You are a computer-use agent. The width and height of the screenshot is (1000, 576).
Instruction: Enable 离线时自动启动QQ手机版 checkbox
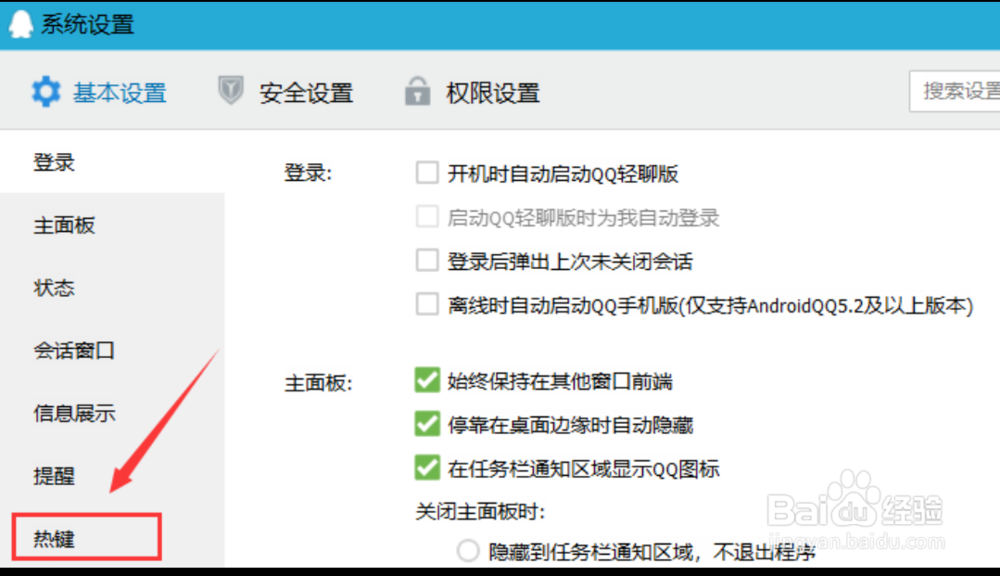click(x=427, y=304)
